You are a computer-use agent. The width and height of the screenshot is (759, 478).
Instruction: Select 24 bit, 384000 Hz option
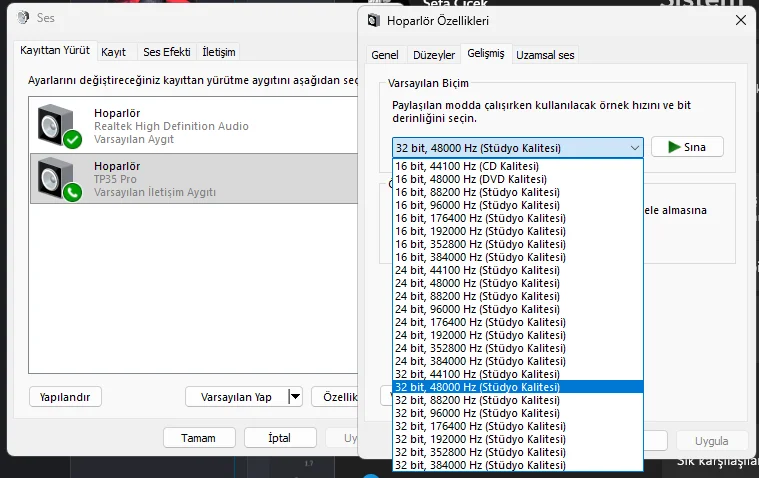pyautogui.click(x=517, y=361)
